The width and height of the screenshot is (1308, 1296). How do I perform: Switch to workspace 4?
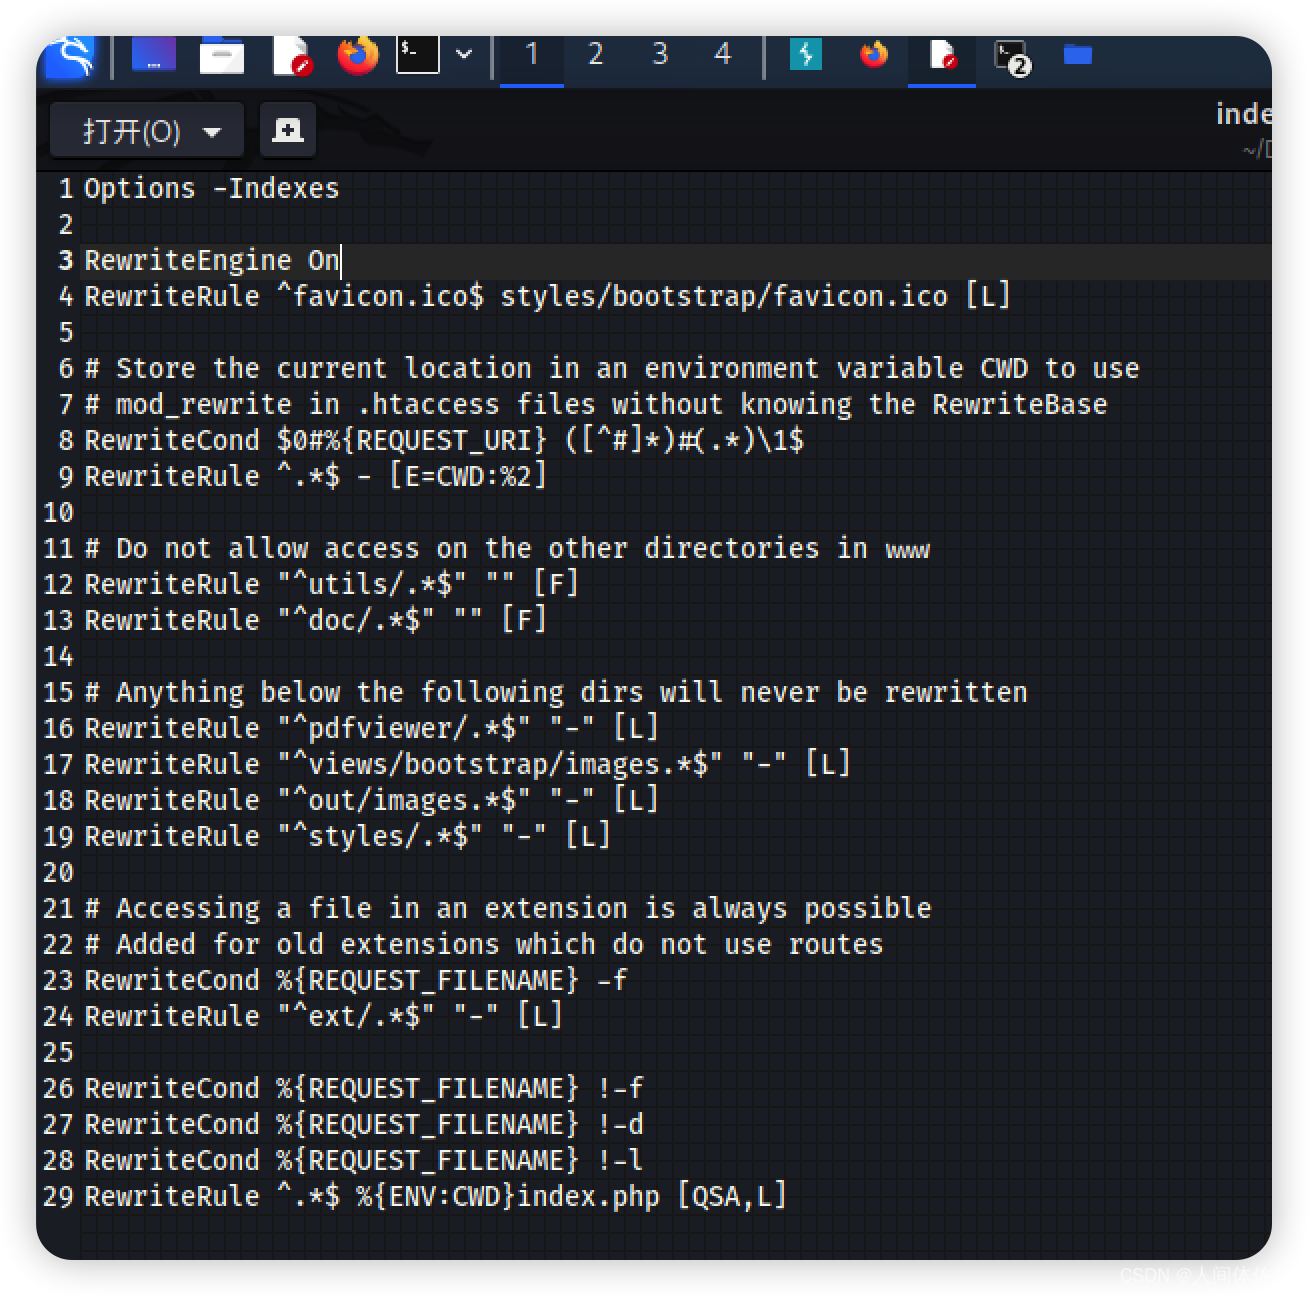click(722, 54)
